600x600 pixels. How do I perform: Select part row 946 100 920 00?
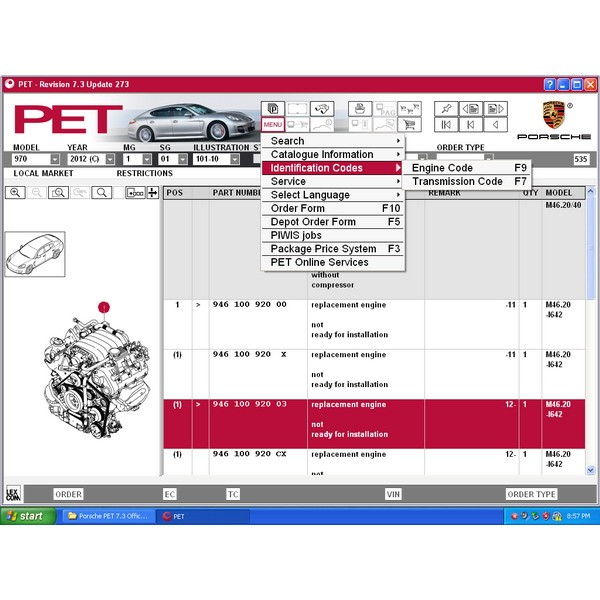(374, 324)
